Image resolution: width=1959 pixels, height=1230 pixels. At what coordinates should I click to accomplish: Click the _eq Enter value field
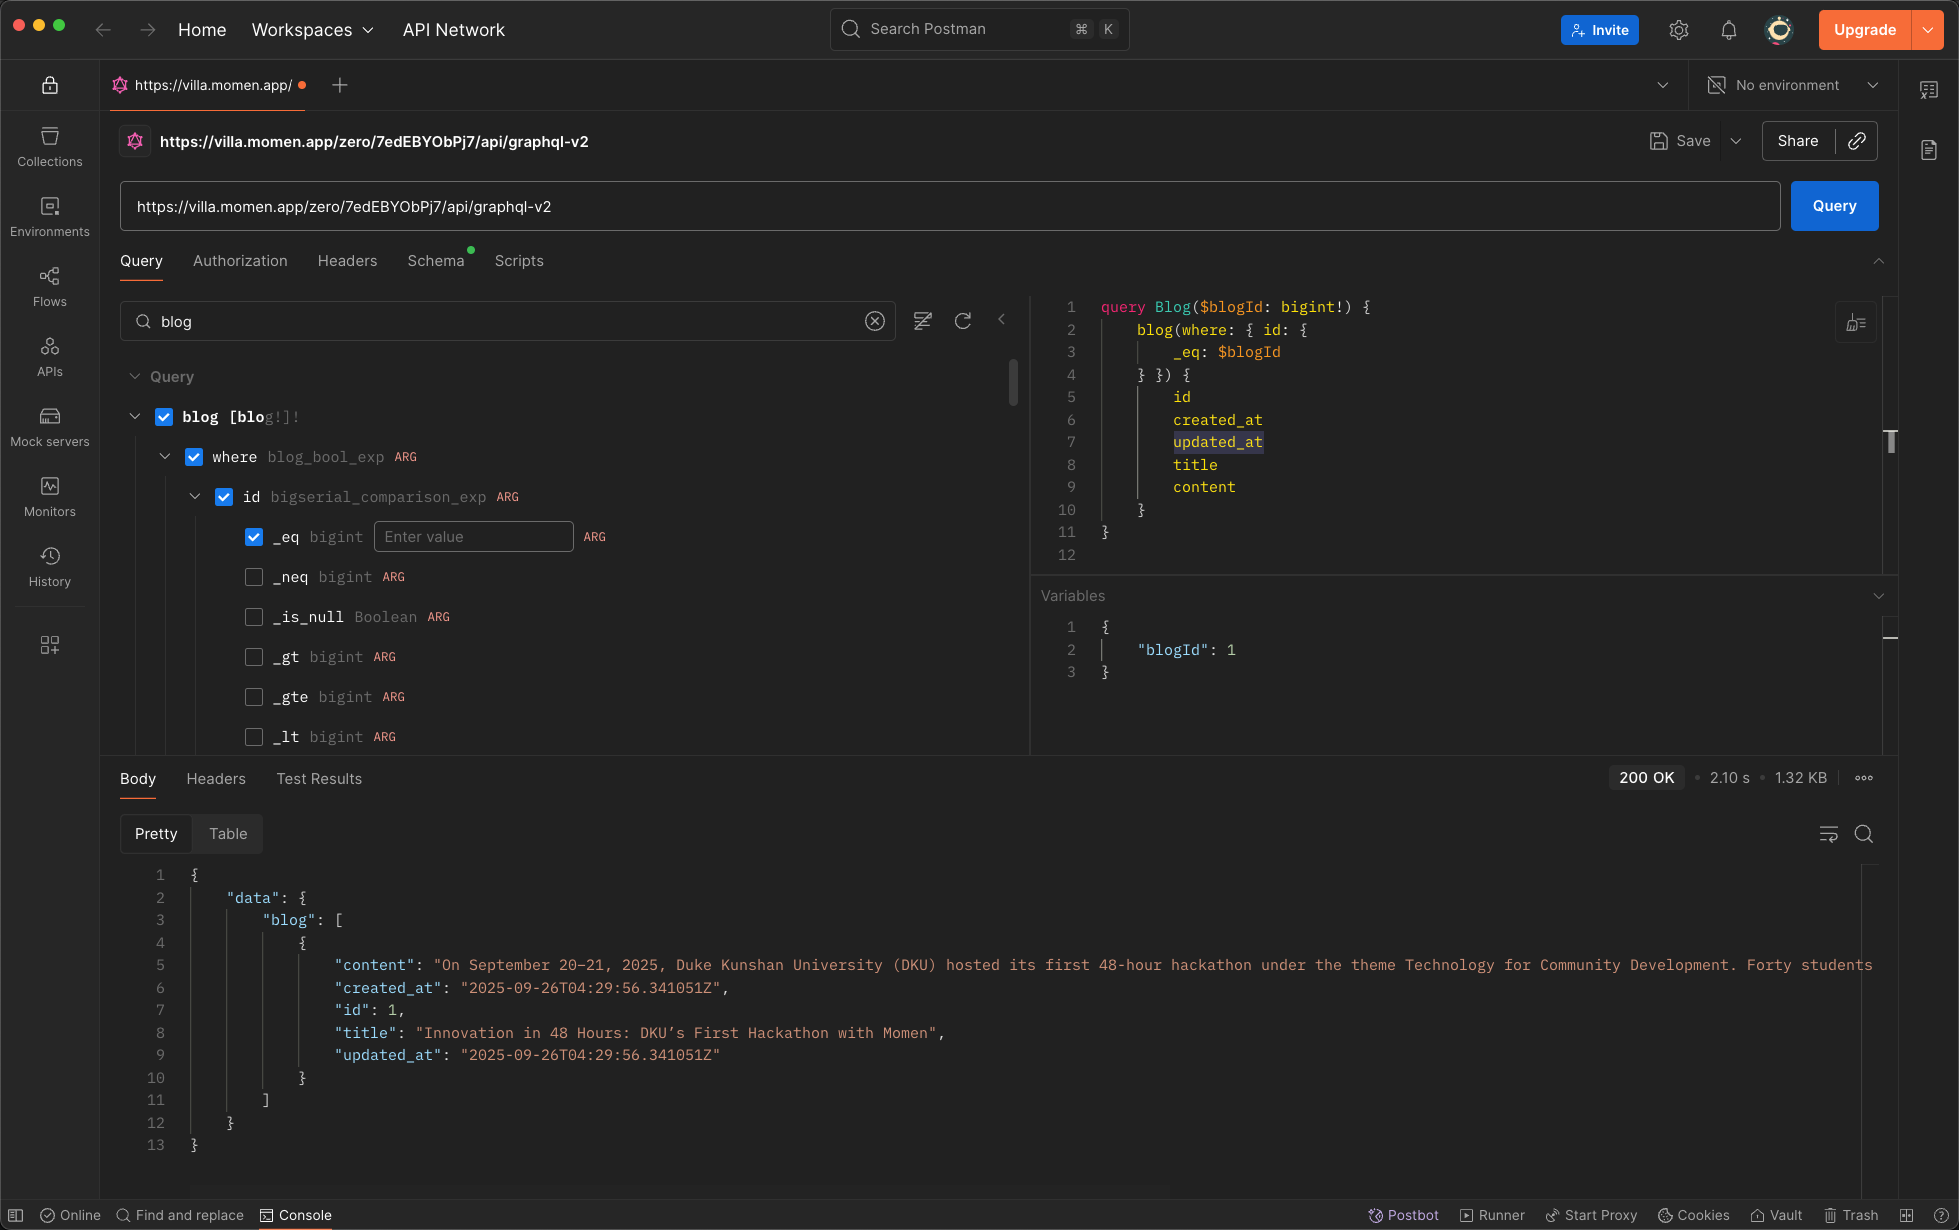[x=473, y=537]
